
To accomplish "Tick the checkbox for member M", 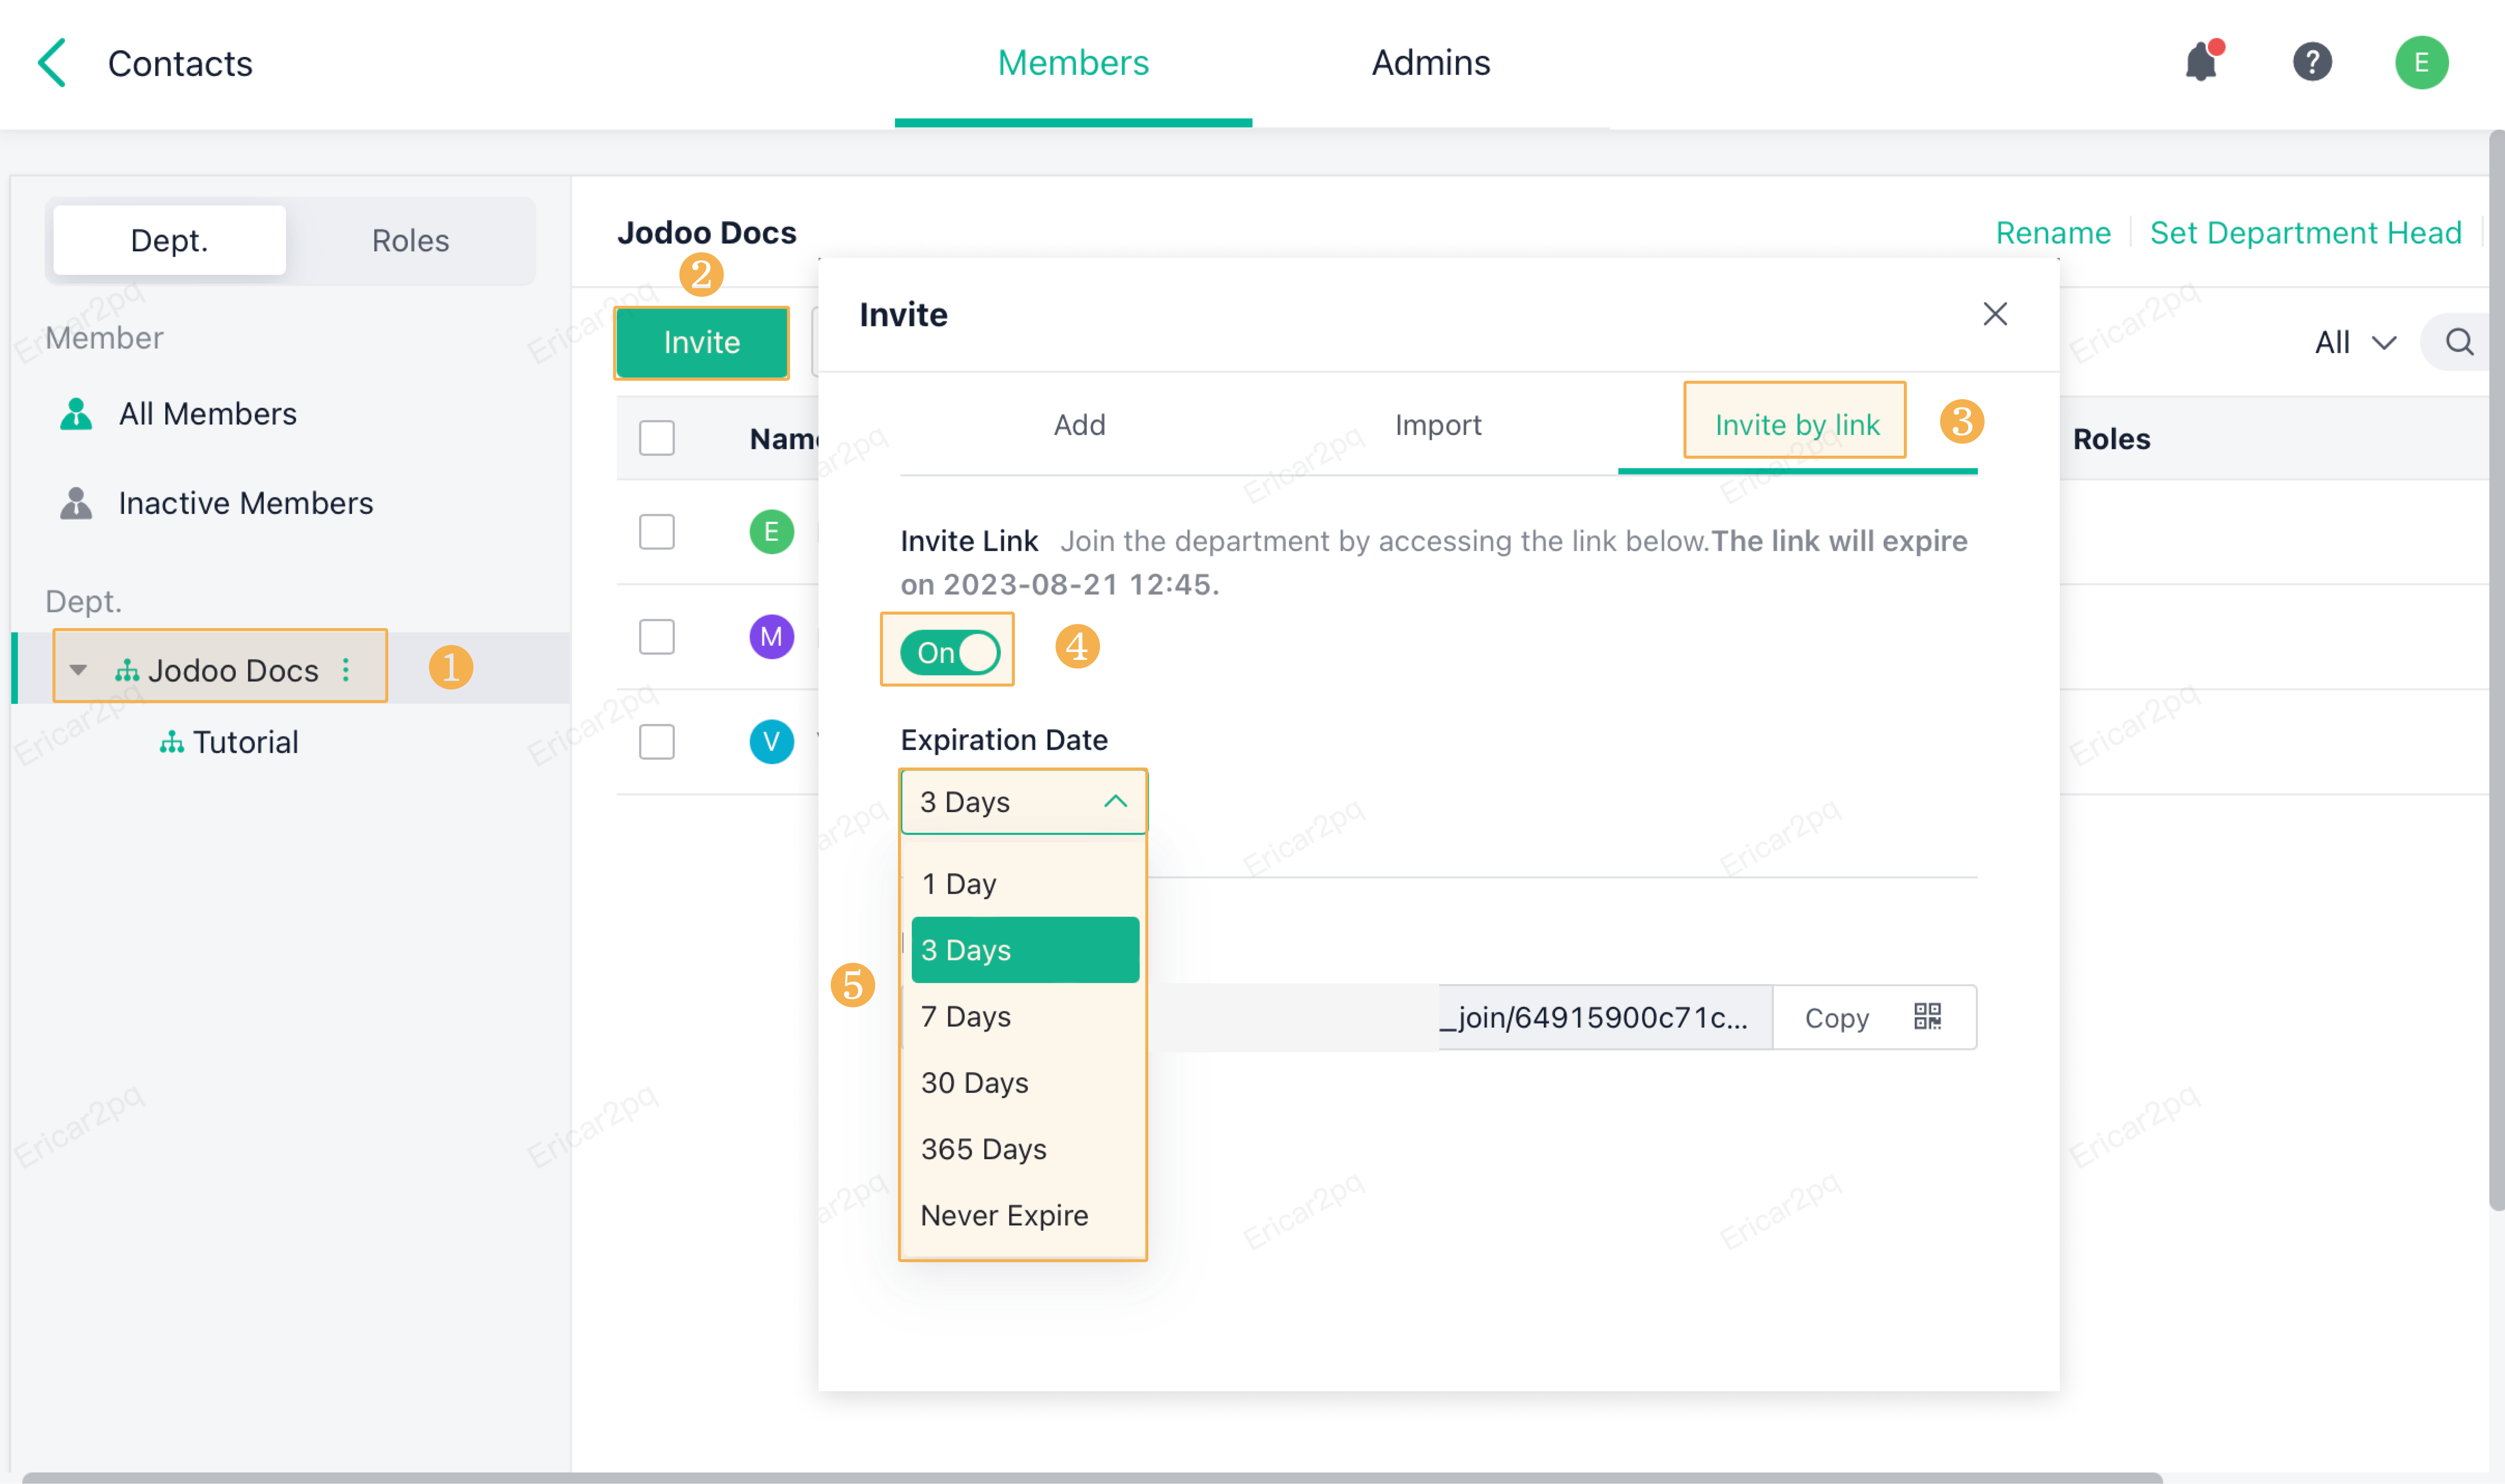I will point(657,637).
